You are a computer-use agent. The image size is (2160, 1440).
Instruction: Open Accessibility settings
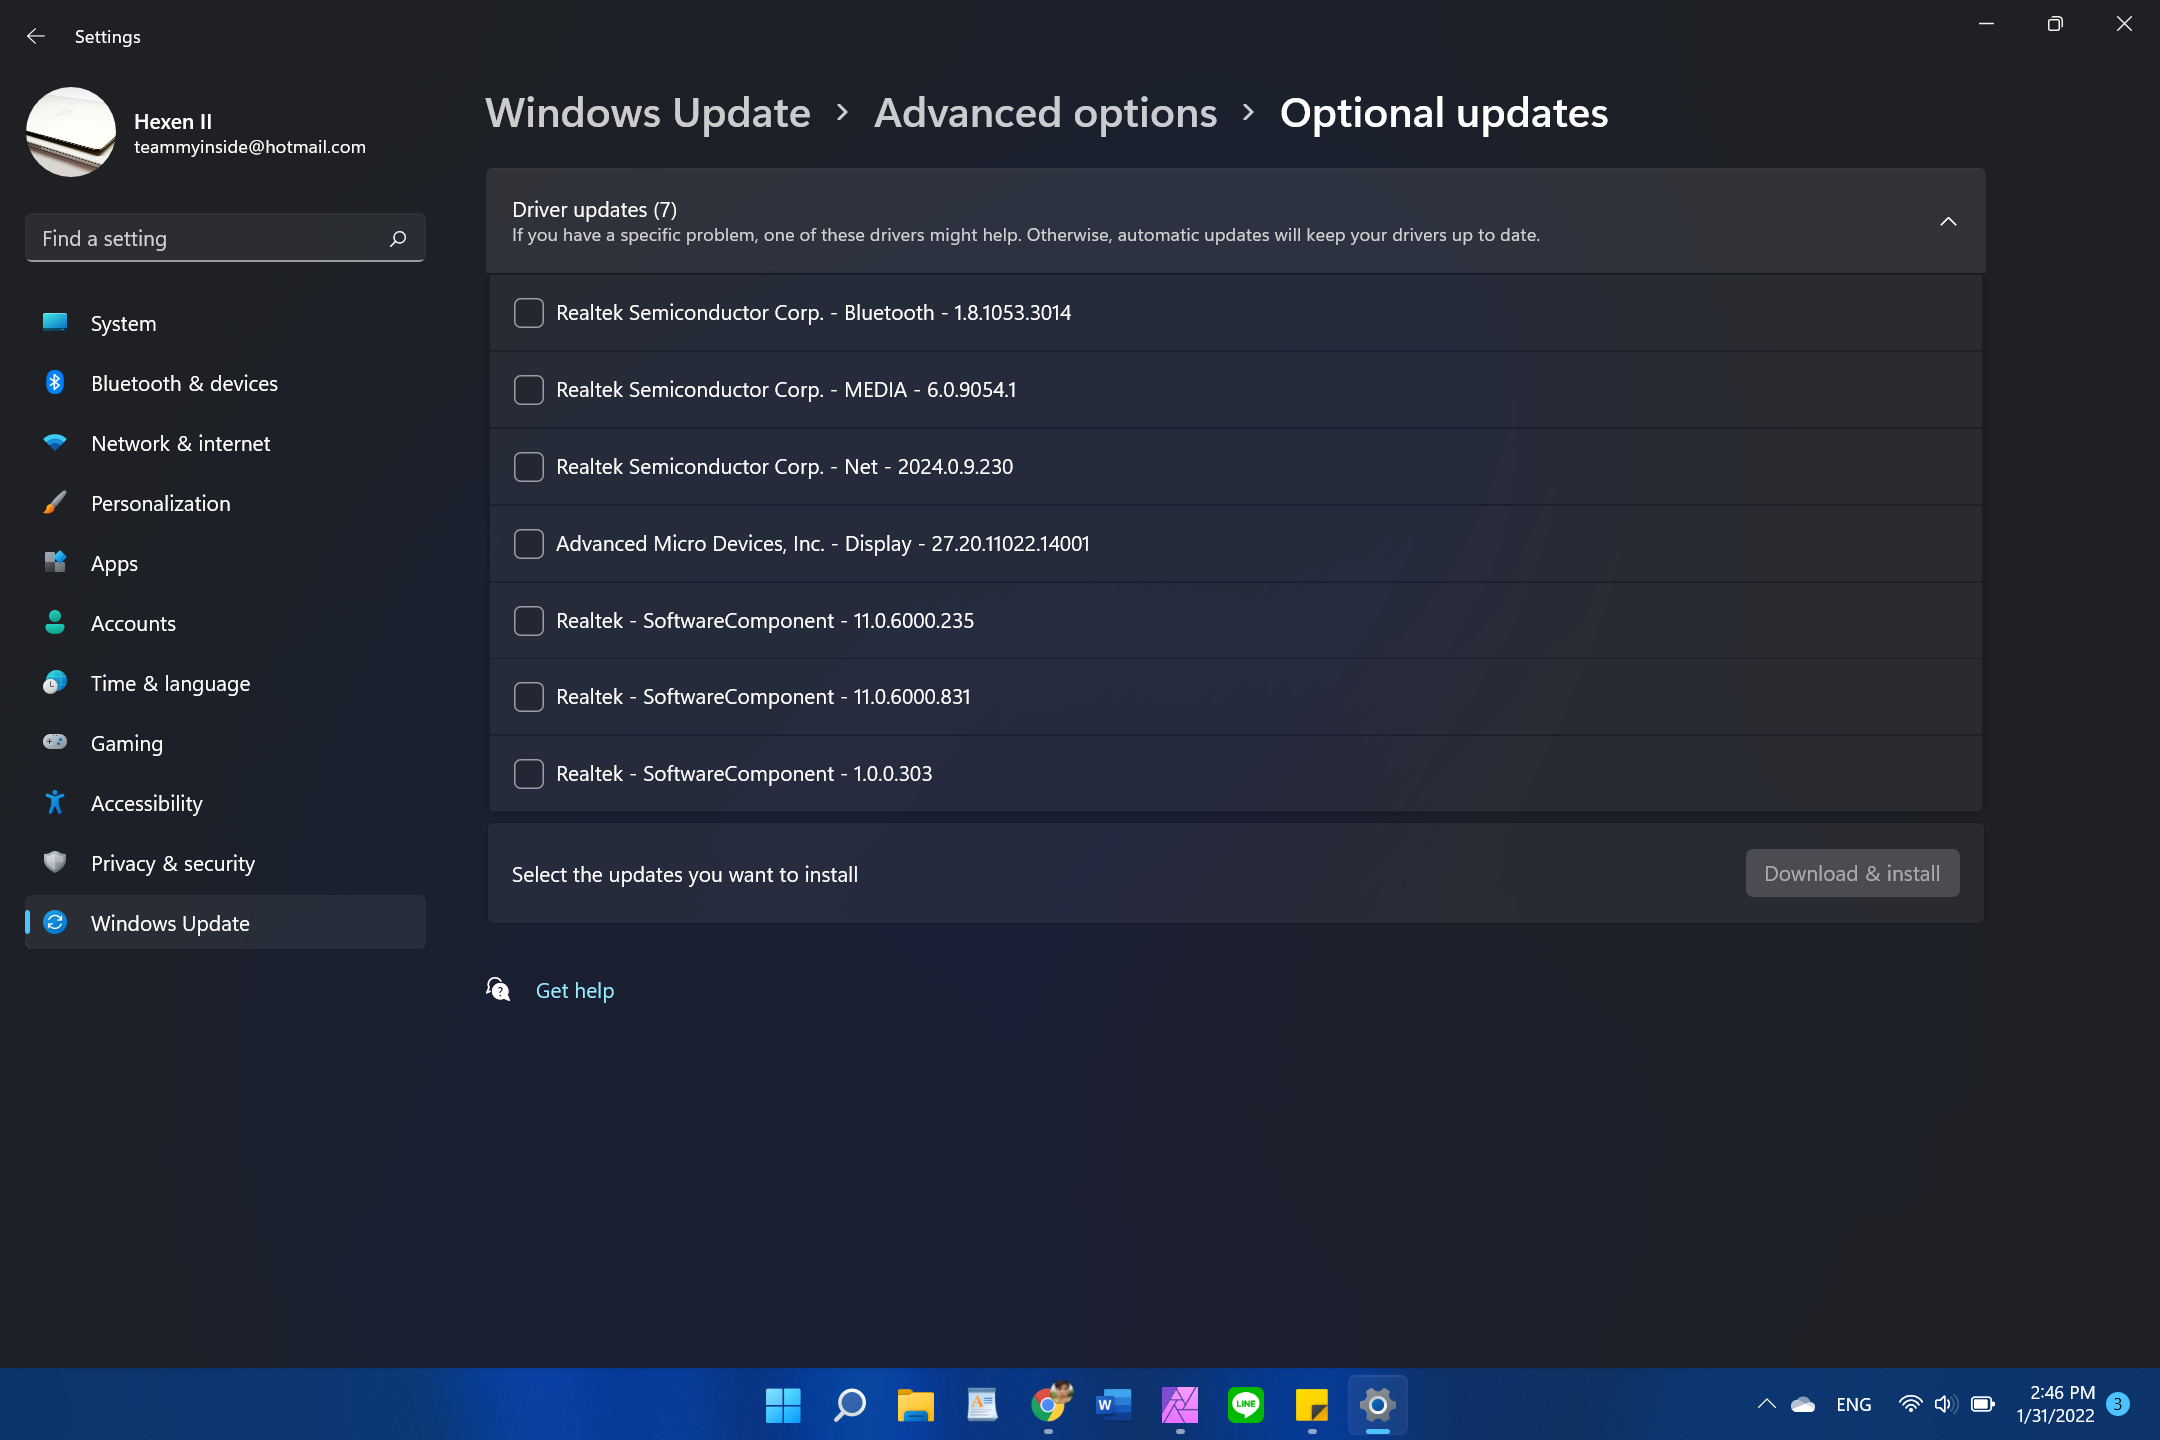pyautogui.click(x=146, y=803)
